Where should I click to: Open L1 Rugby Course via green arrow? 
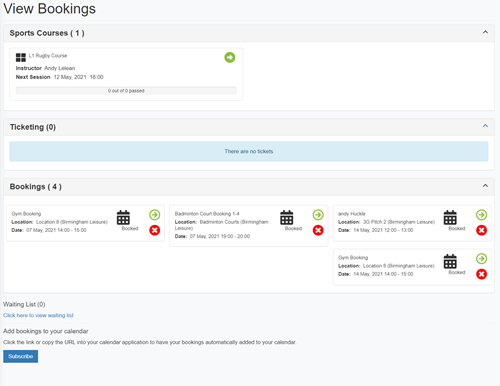pyautogui.click(x=230, y=57)
